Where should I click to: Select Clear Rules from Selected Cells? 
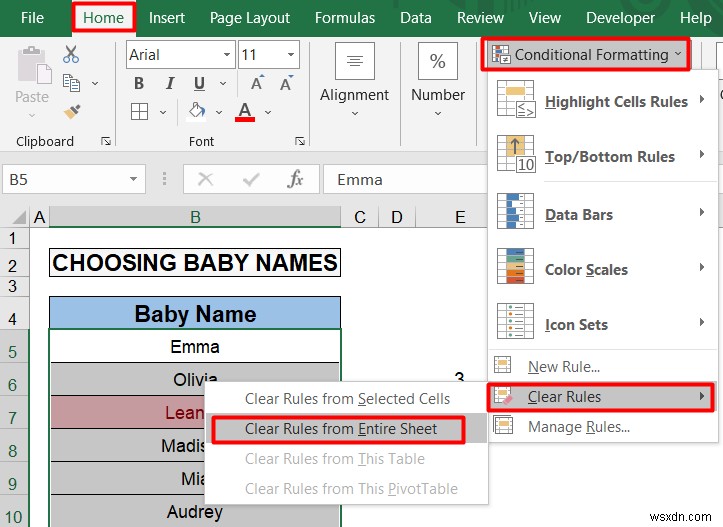pyautogui.click(x=347, y=398)
